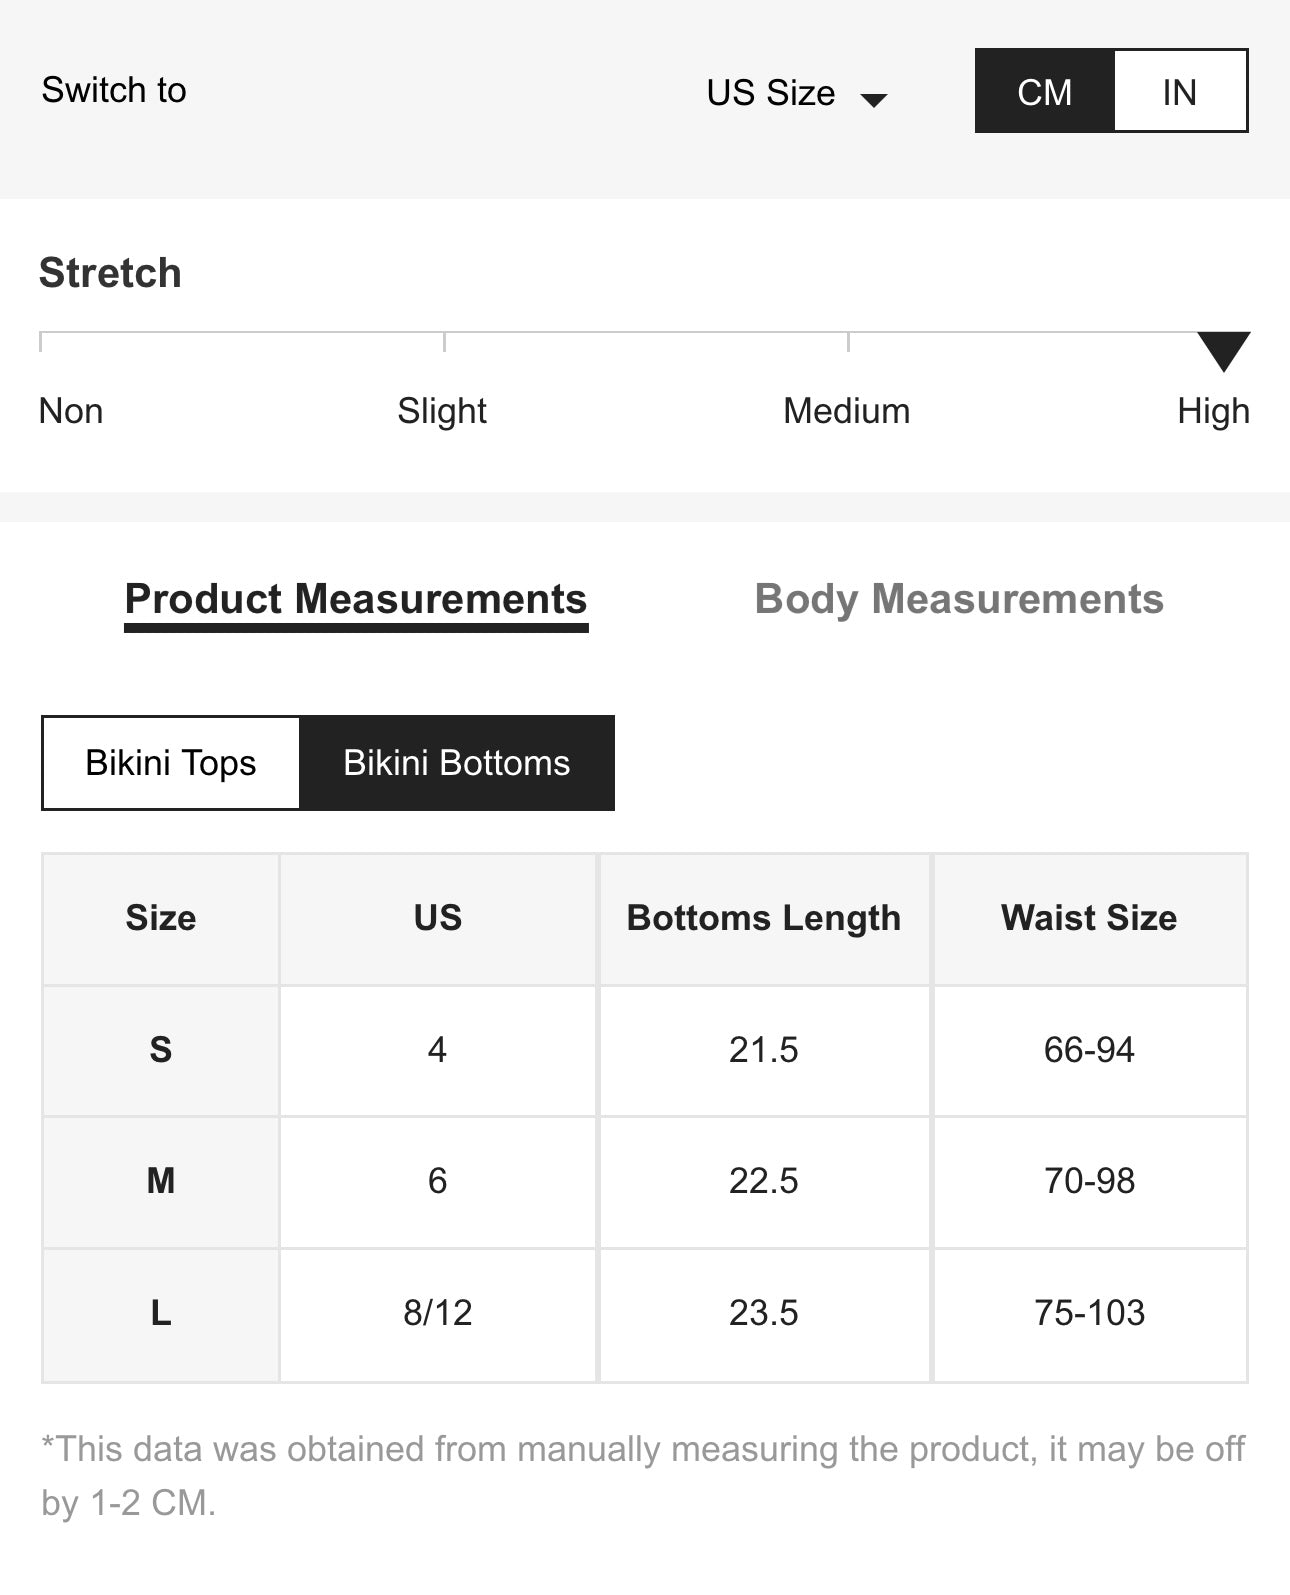The image size is (1290, 1595).
Task: Select the Bikini Bottoms option
Action: 457,763
